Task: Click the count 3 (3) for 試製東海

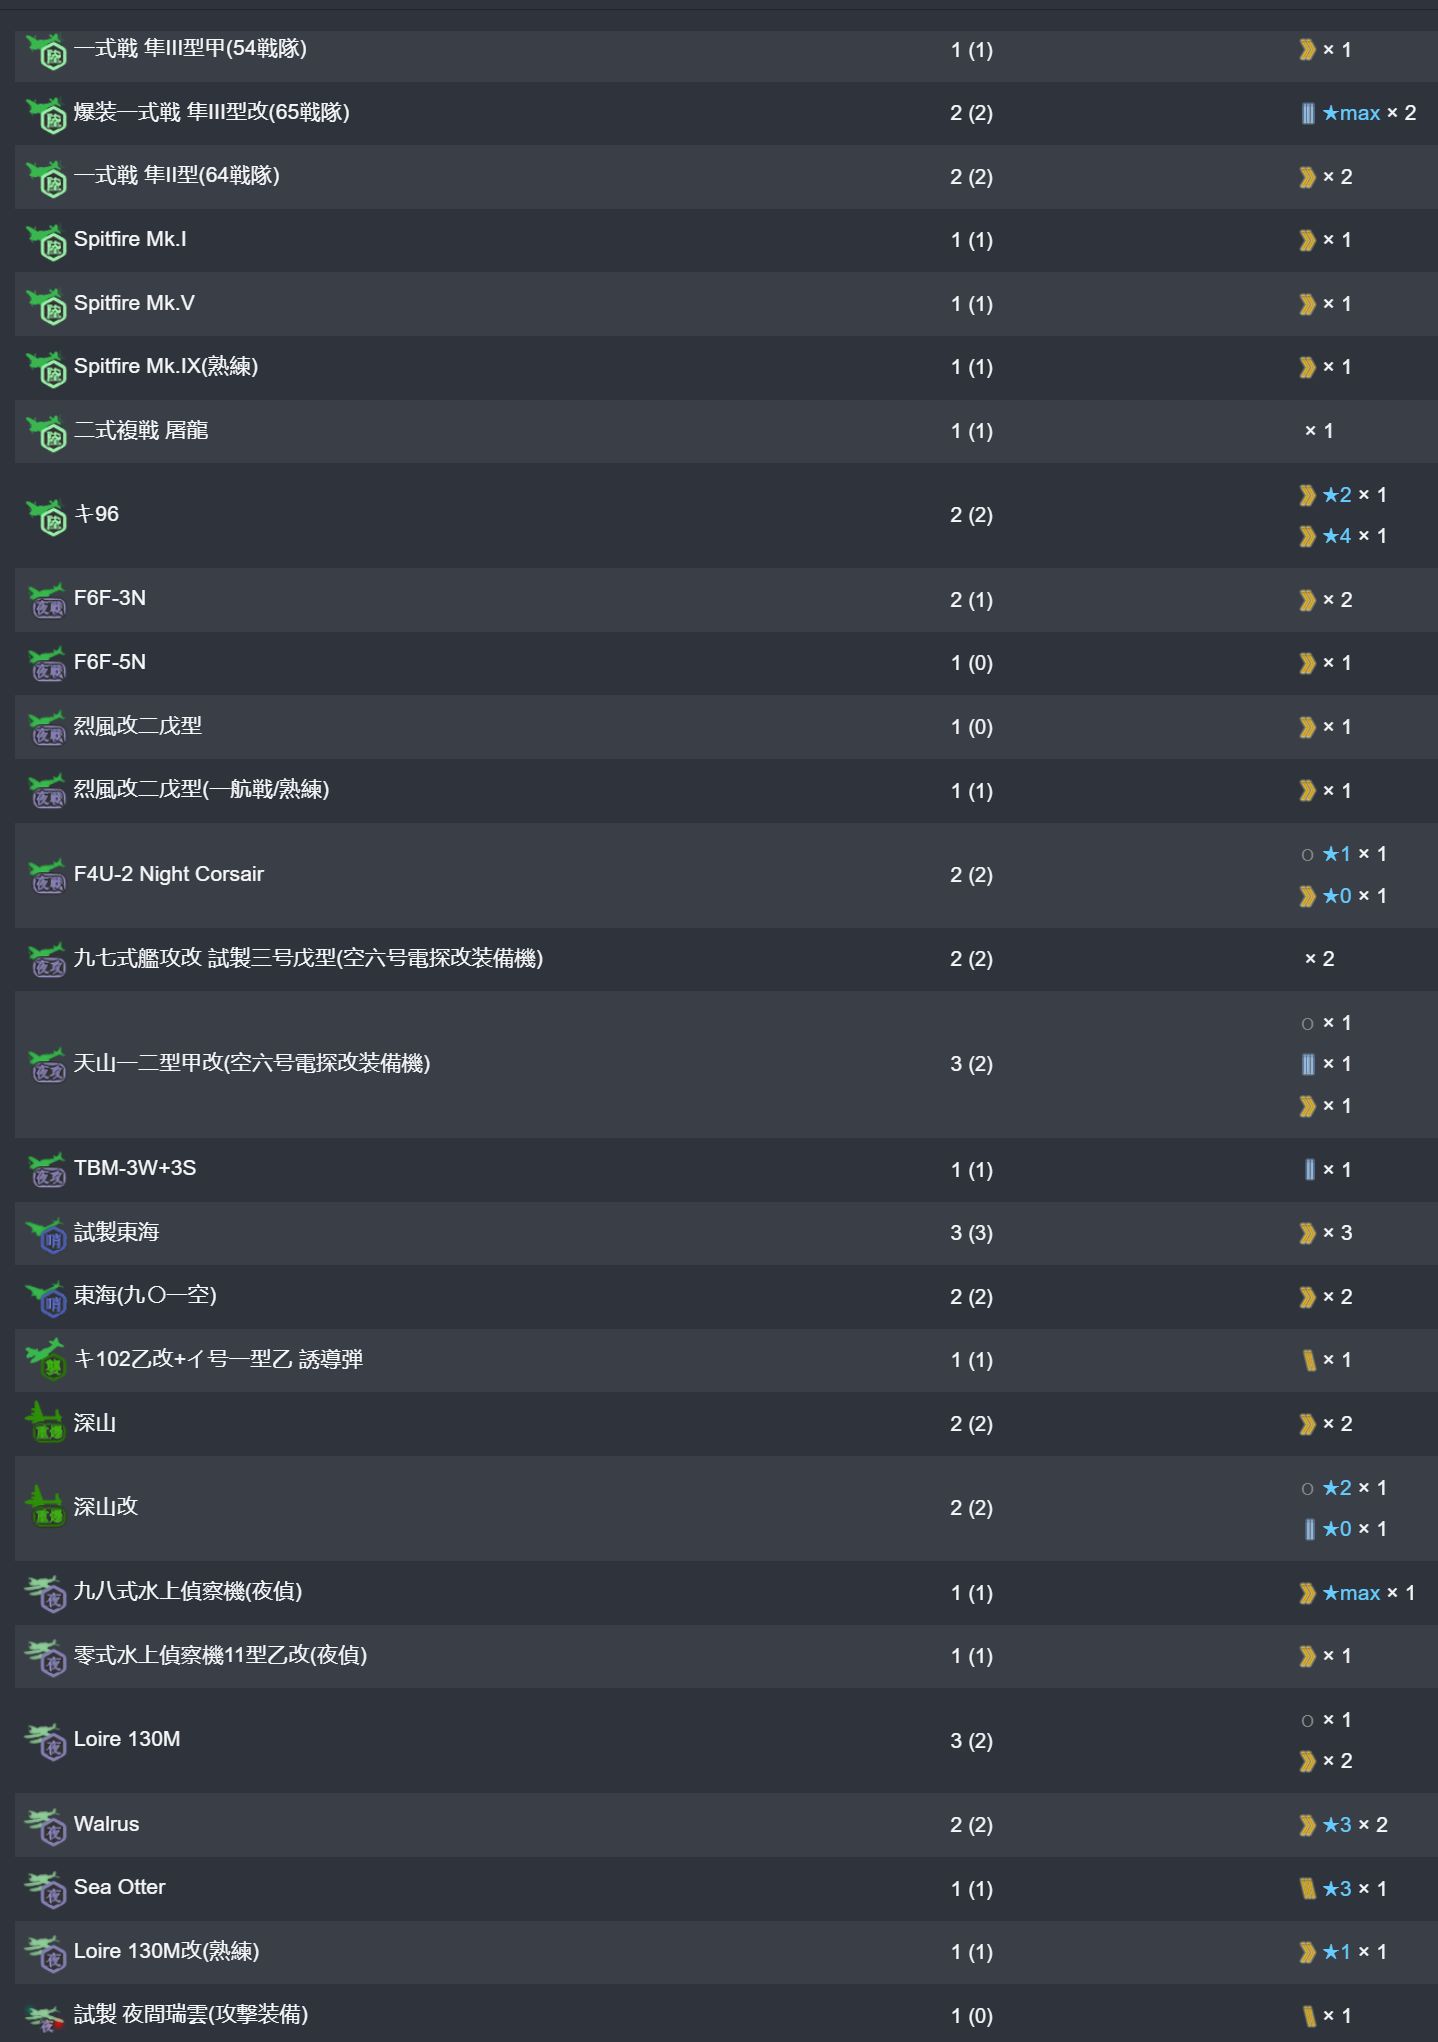Action: (x=971, y=1233)
